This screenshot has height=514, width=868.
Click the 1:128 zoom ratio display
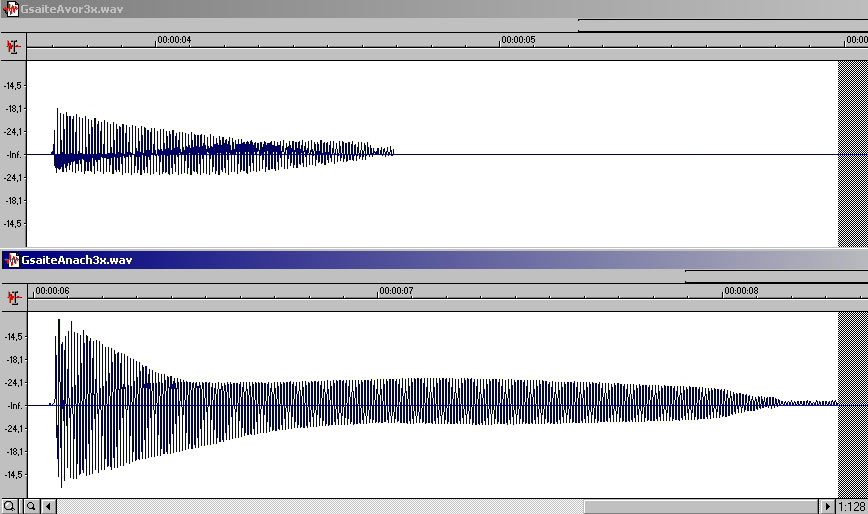[x=851, y=506]
